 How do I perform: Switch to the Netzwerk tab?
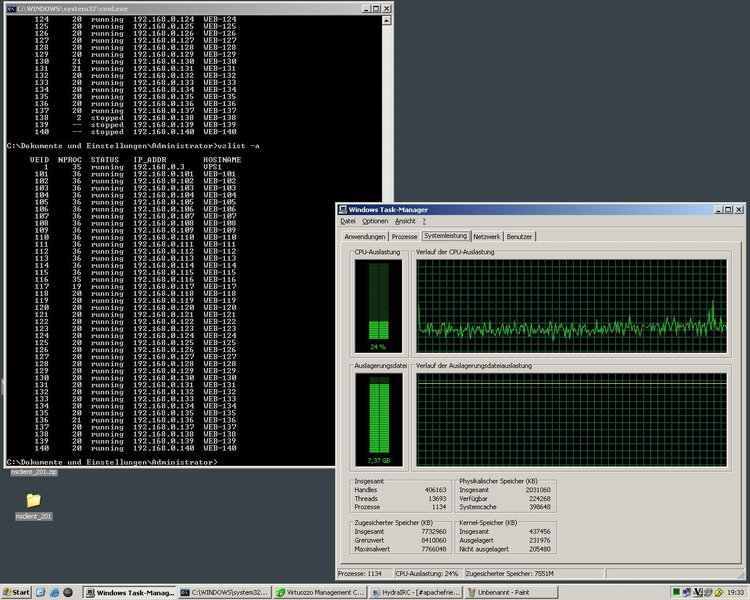tap(487, 237)
